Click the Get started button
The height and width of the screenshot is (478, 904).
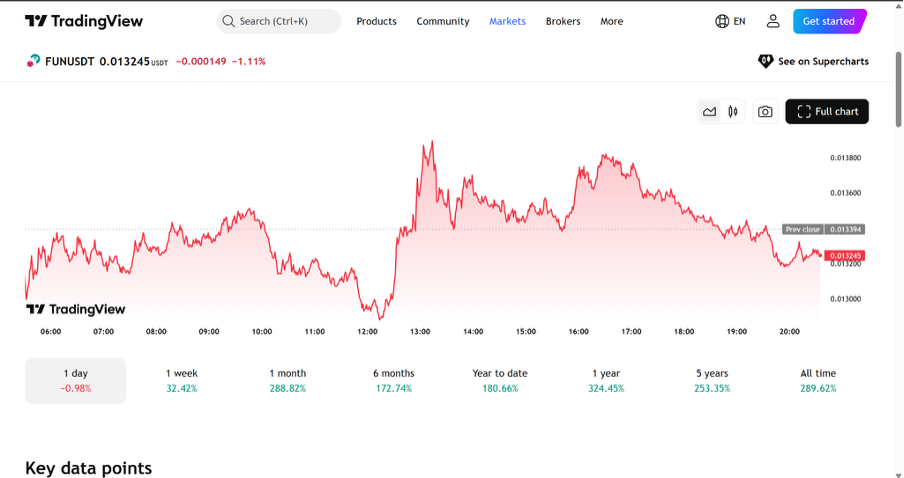(x=829, y=21)
